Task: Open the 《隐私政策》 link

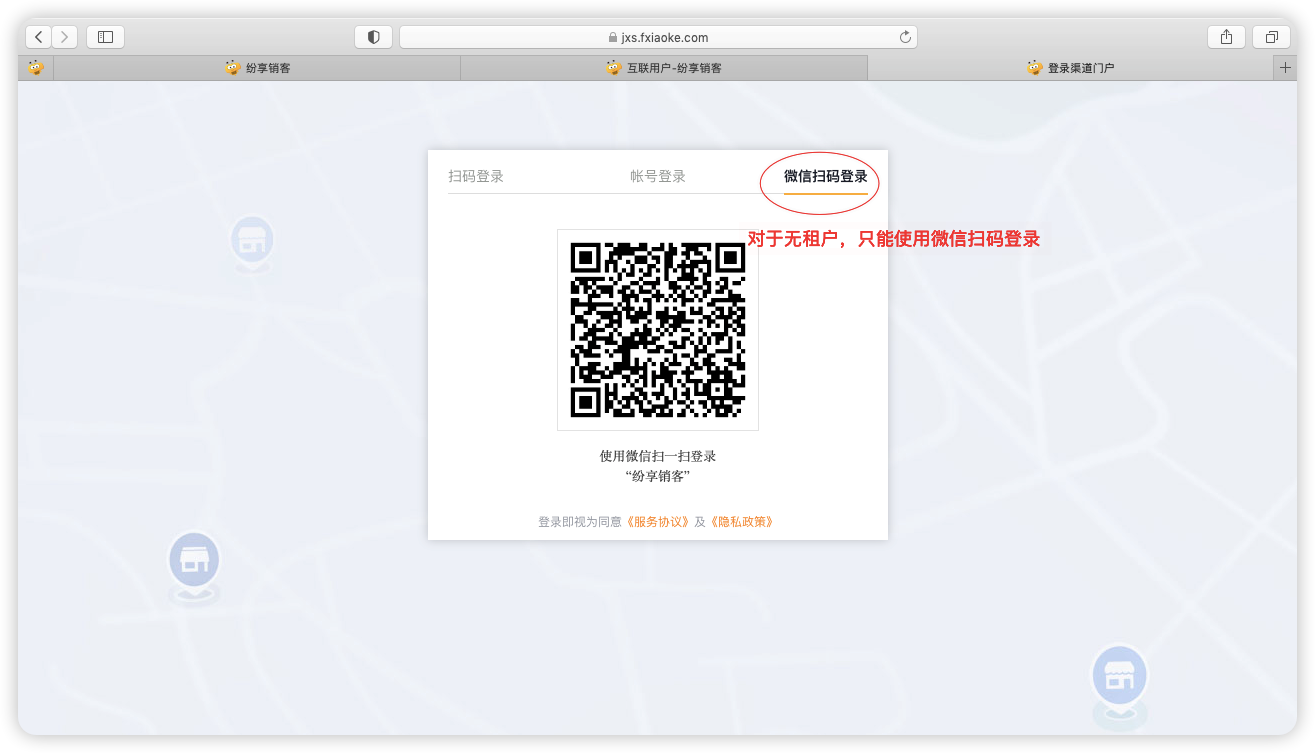Action: 741,522
